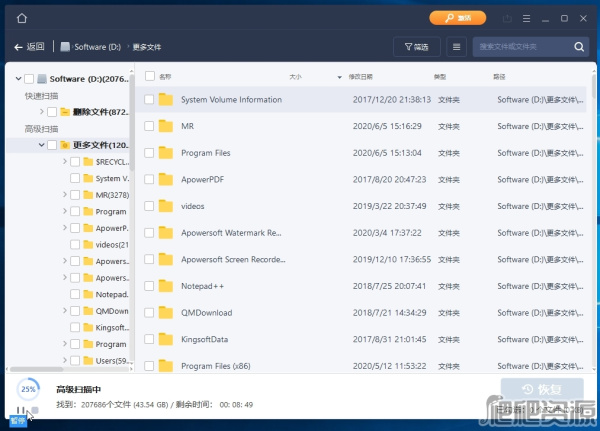The width and height of the screenshot is (600, 431).
Task: Sort by the 名称 column header
Action: pyautogui.click(x=166, y=76)
